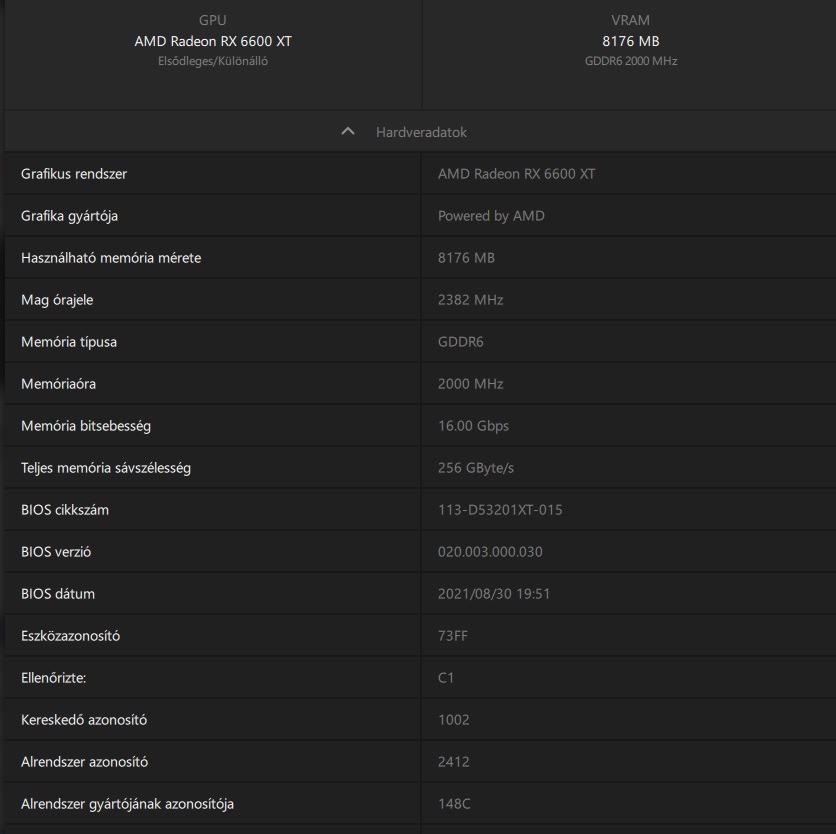Click the Mag órajele 2382 MHz value

(x=470, y=300)
